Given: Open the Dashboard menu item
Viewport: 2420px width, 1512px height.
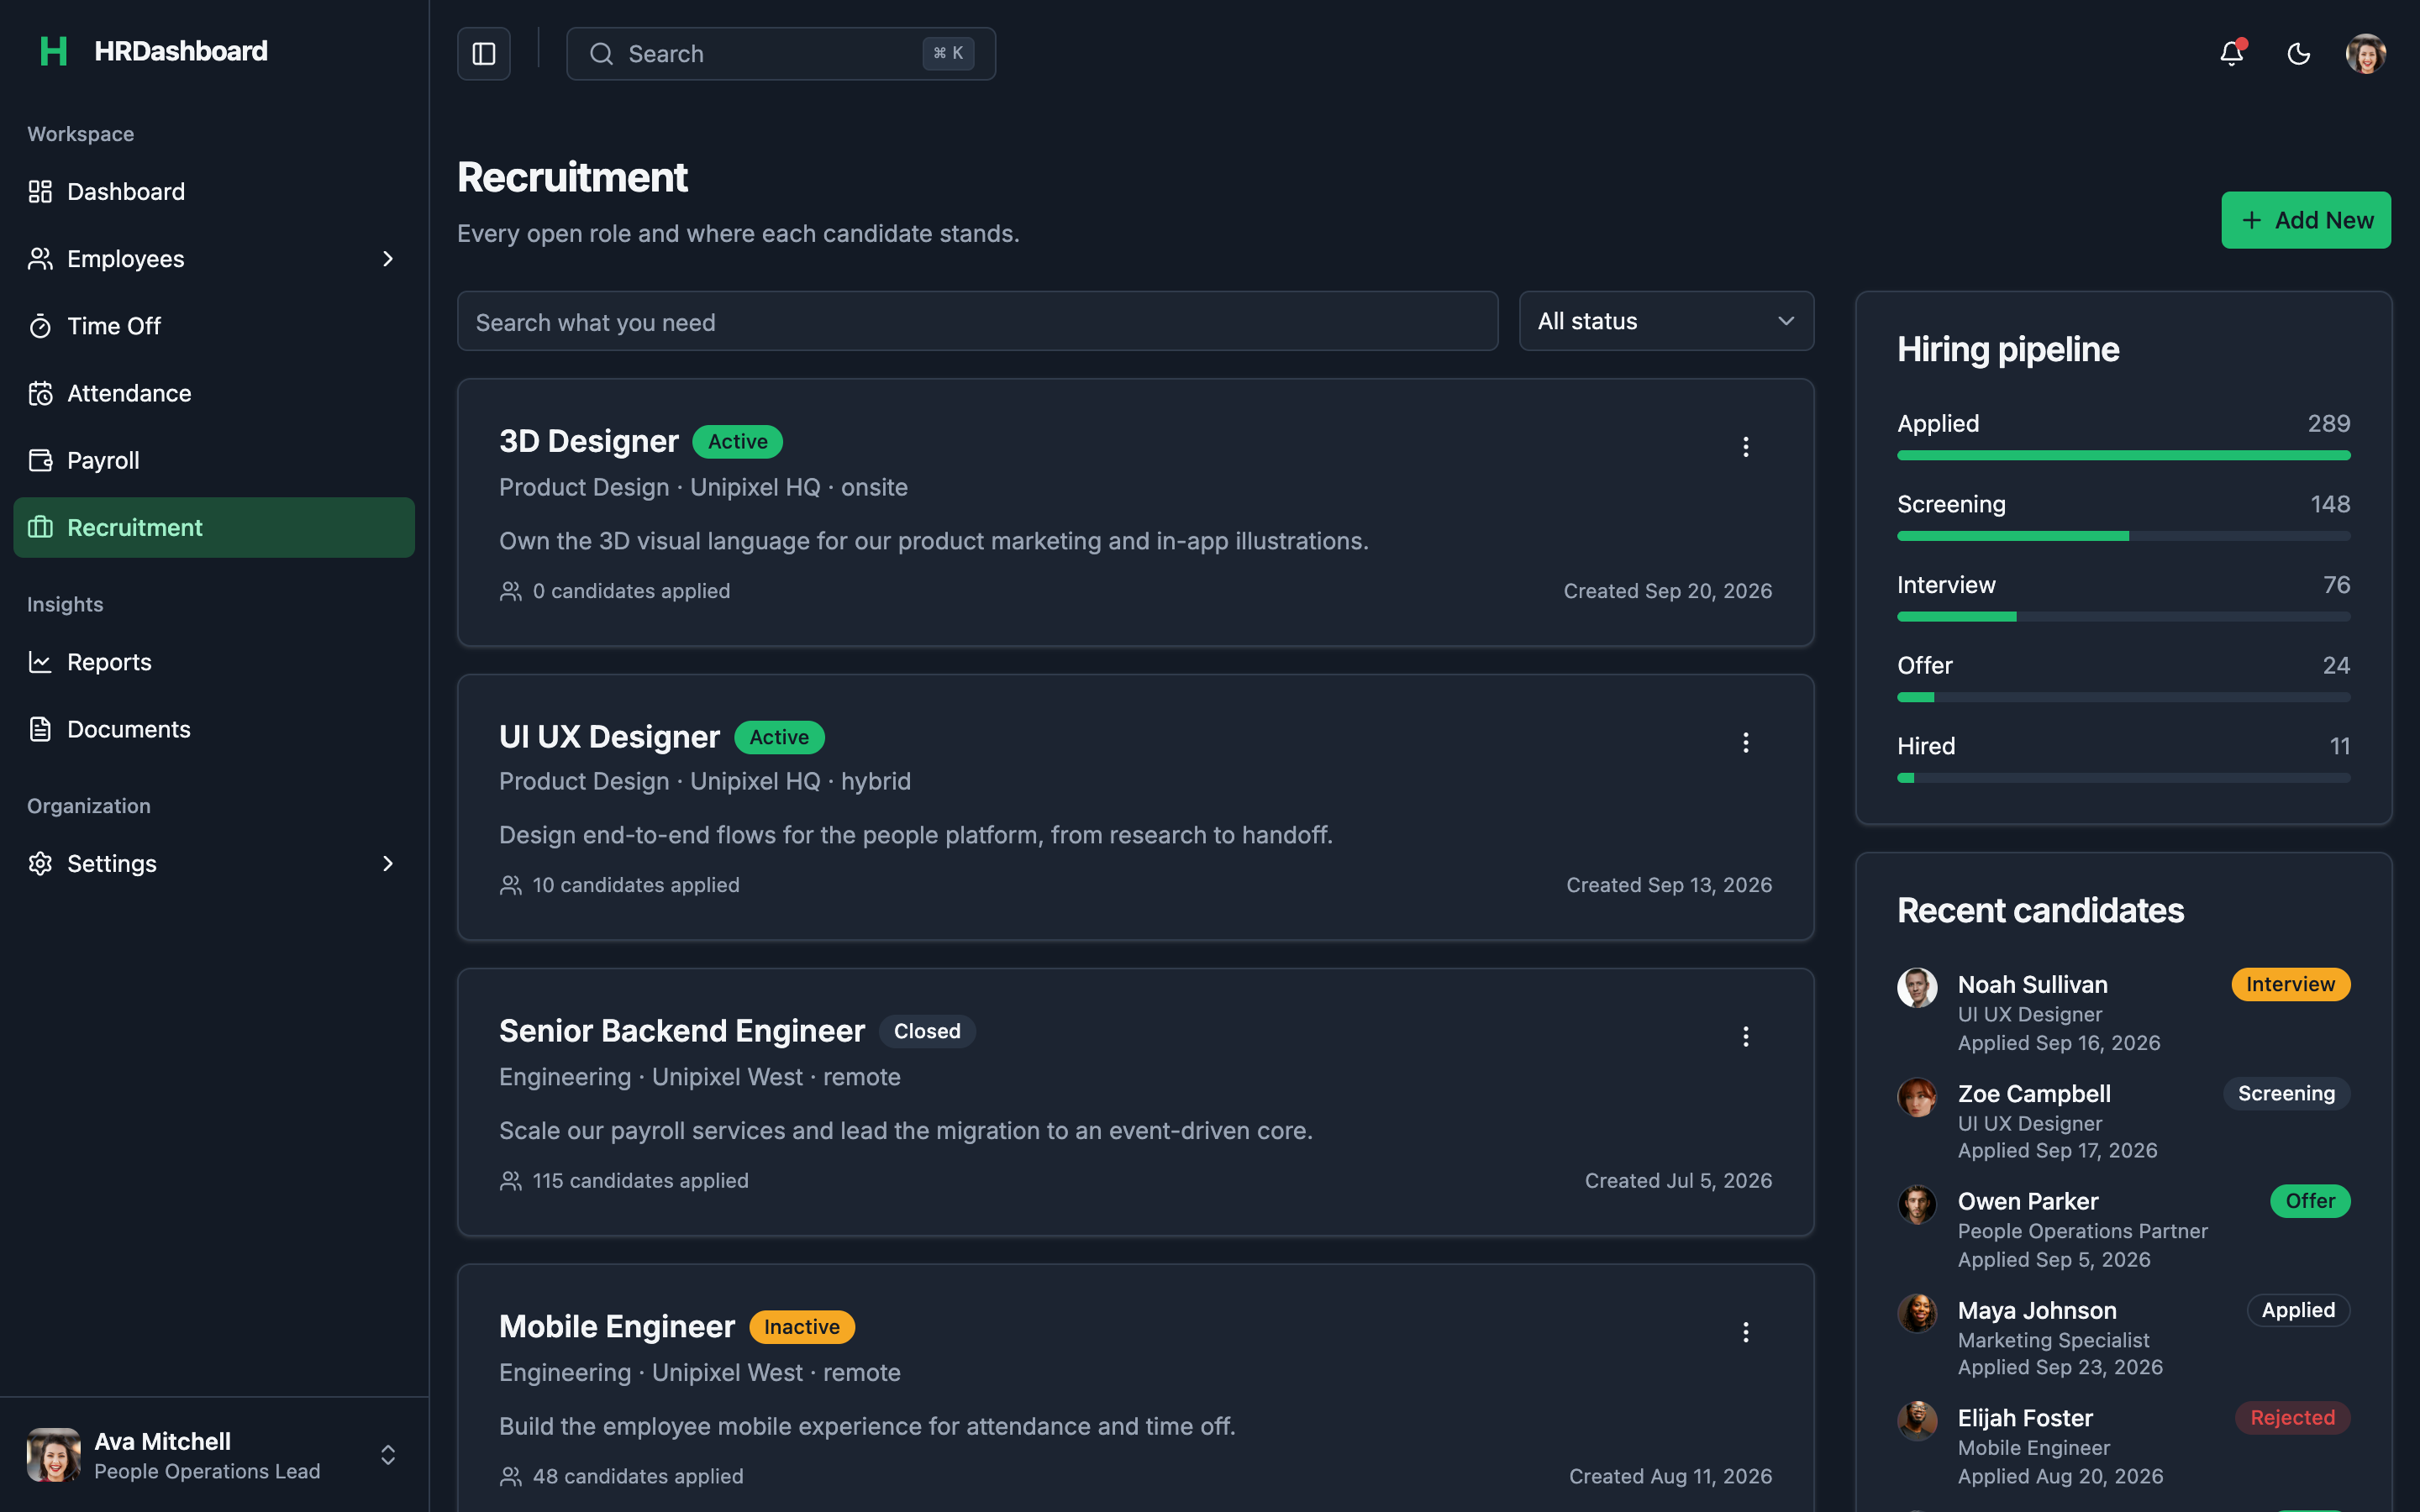Looking at the screenshot, I should [x=214, y=192].
